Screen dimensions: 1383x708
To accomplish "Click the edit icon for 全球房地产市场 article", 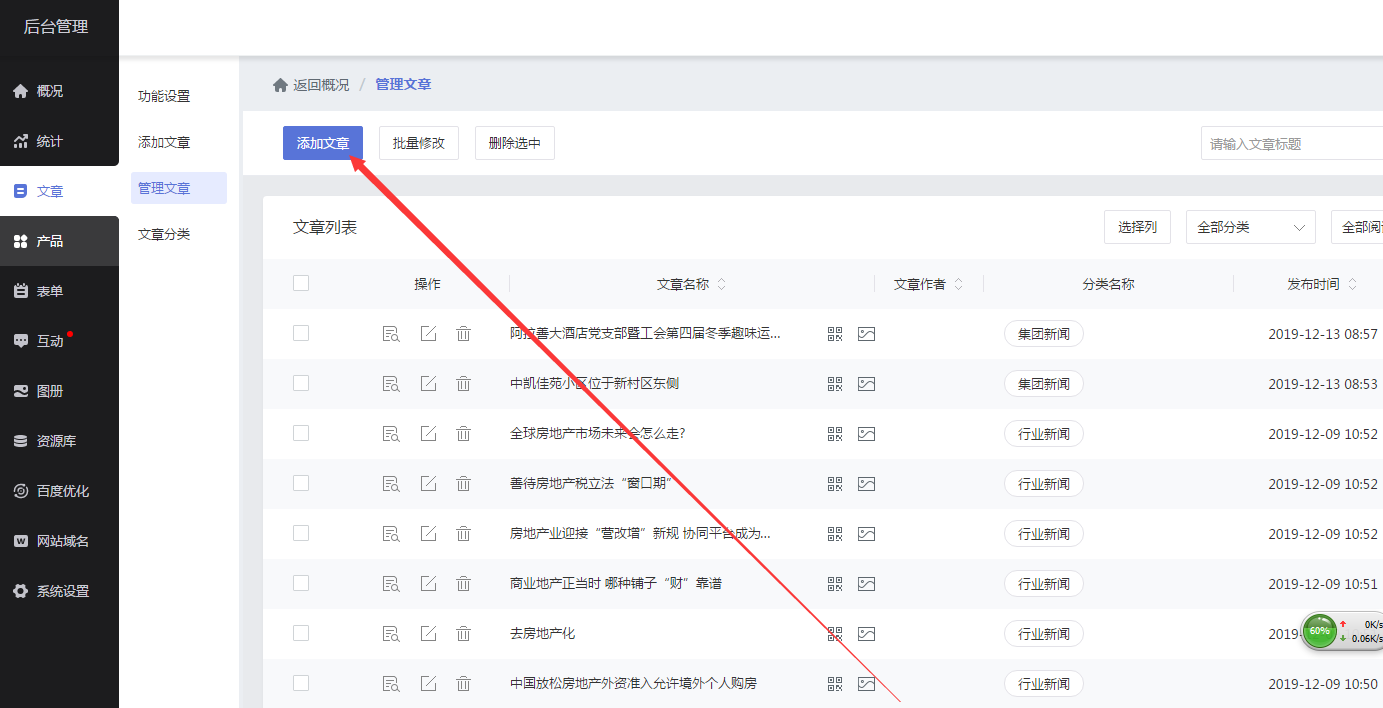I will [428, 434].
